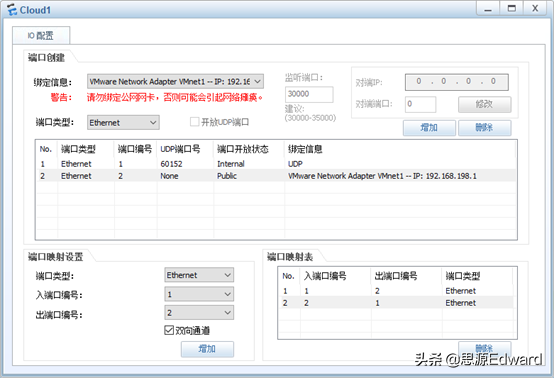Toggle the 双向通道 checkbox
554x378 pixels.
click(169, 330)
